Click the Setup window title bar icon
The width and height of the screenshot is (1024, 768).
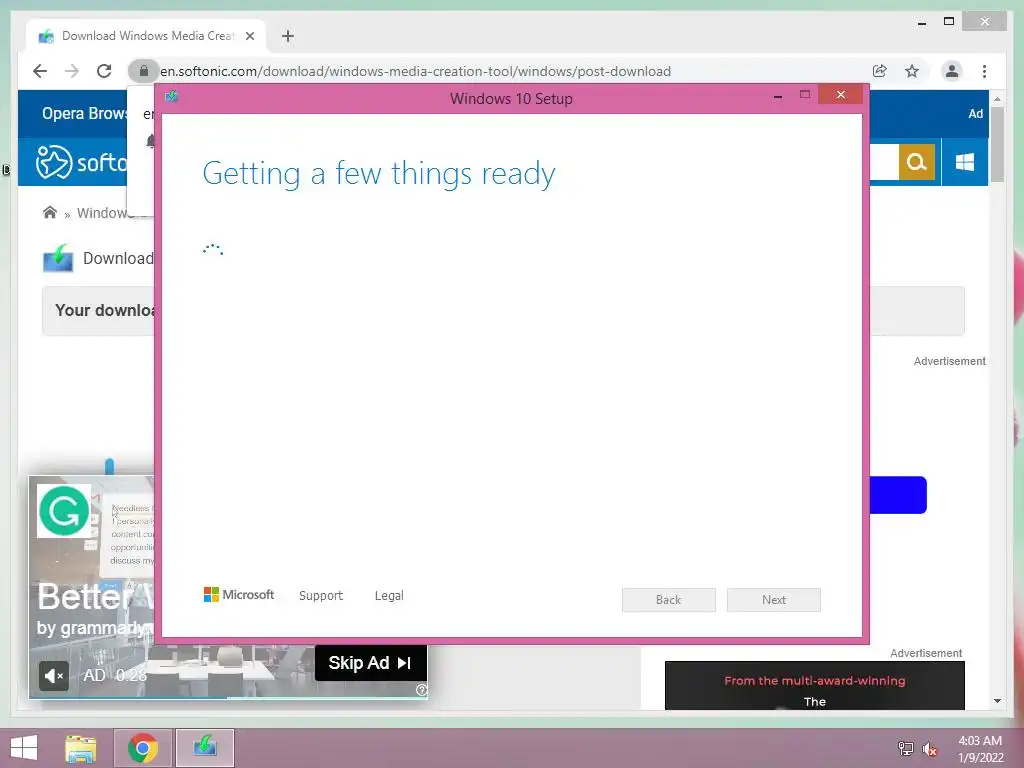point(171,97)
